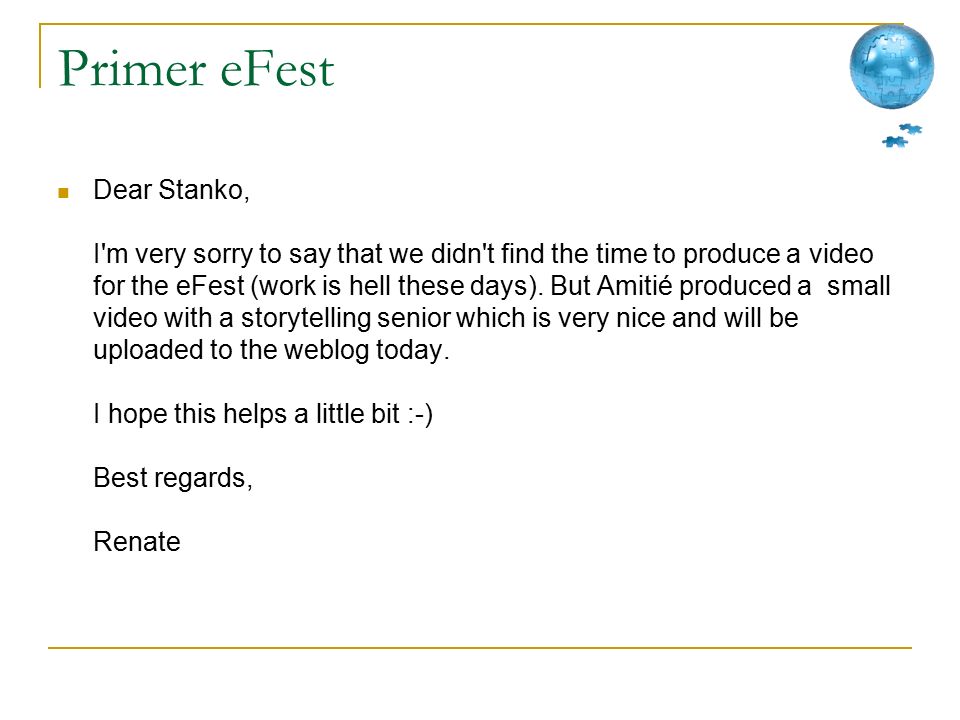Click the word senior in the text
Screen dimensions: 960x720
pos(413,318)
